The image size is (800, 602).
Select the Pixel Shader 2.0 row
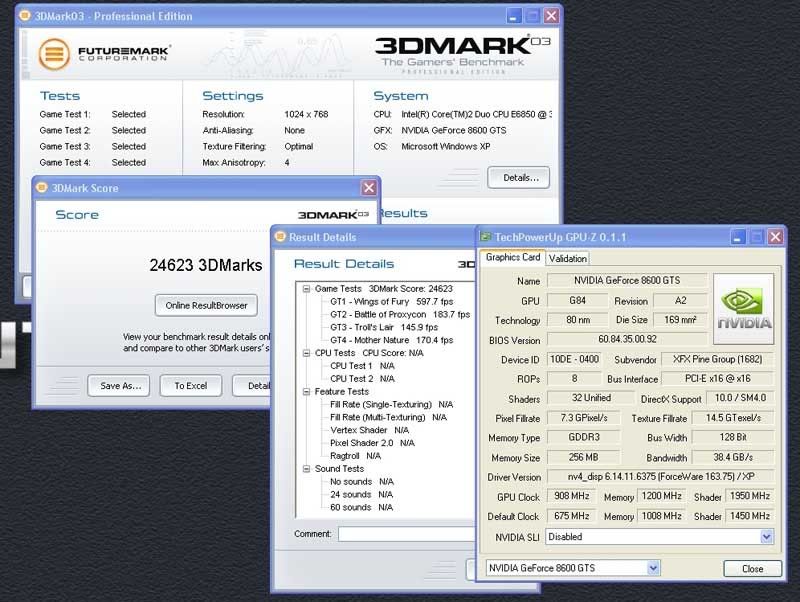(372, 443)
